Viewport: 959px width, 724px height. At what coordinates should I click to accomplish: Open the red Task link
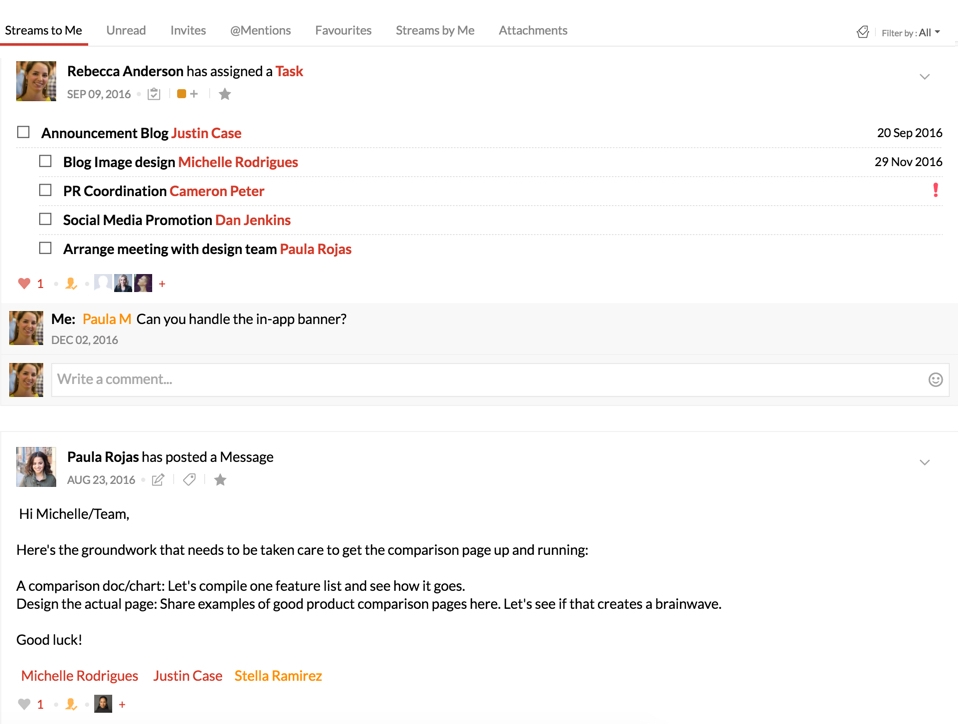tap(289, 71)
